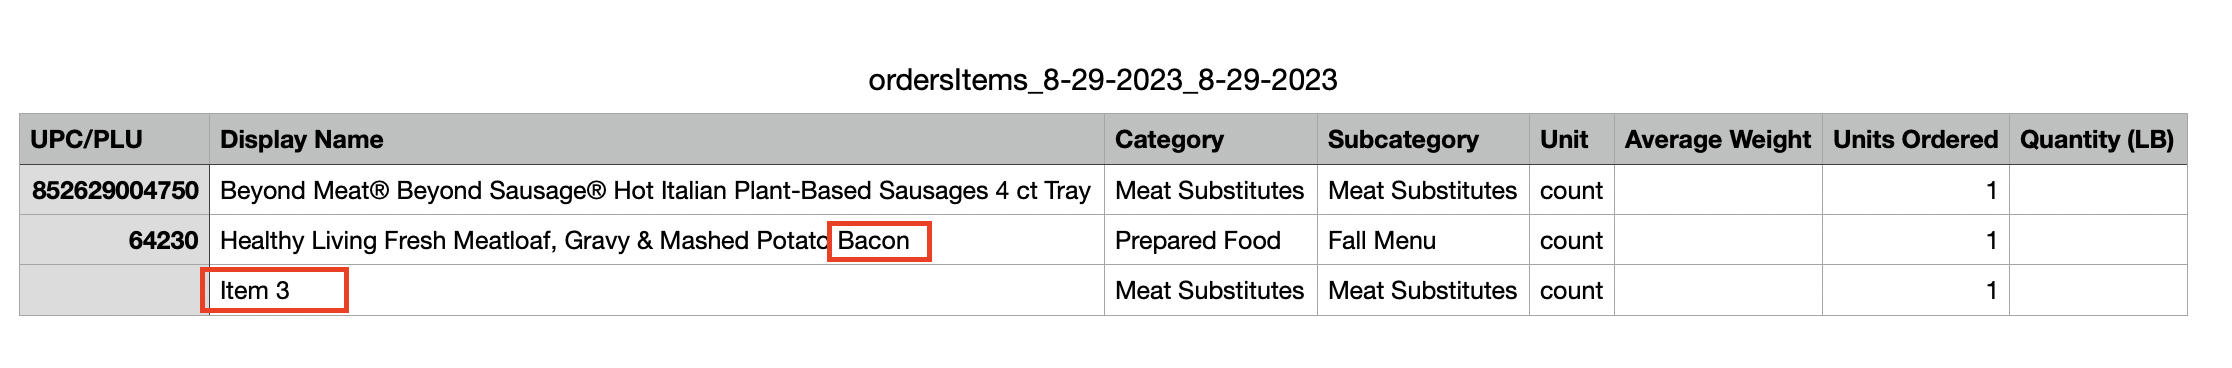Click the Category column header
Screen dimensions: 2232x368
(x=1210, y=139)
